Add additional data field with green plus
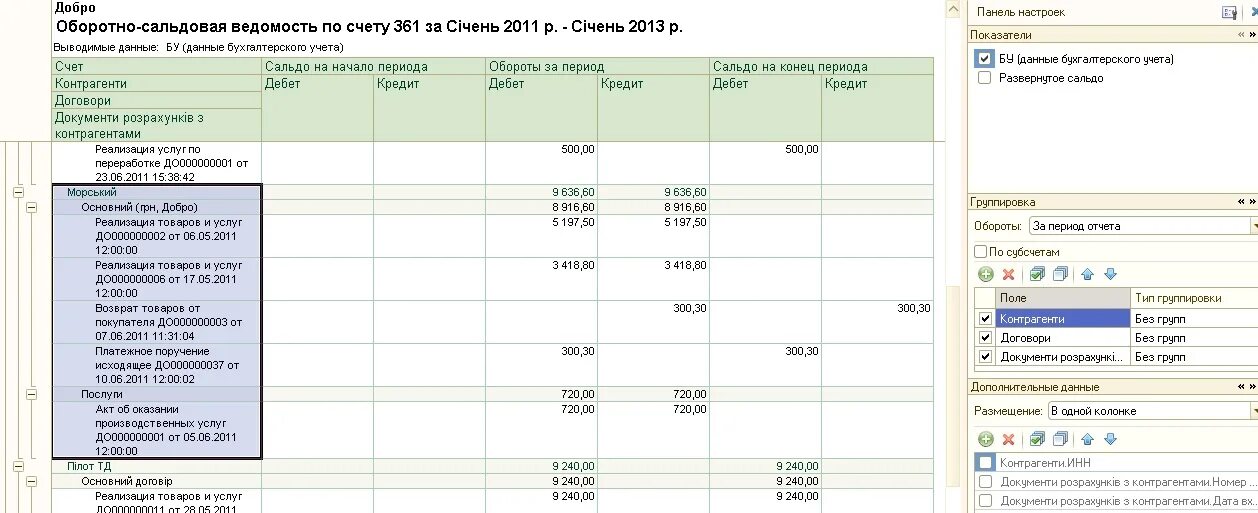The width and height of the screenshot is (1258, 513). 985,439
